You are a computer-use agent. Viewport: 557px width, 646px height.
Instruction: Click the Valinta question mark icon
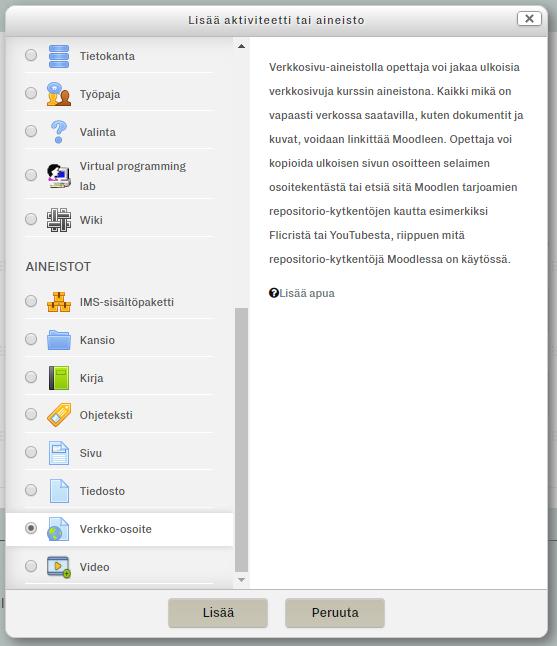59,132
